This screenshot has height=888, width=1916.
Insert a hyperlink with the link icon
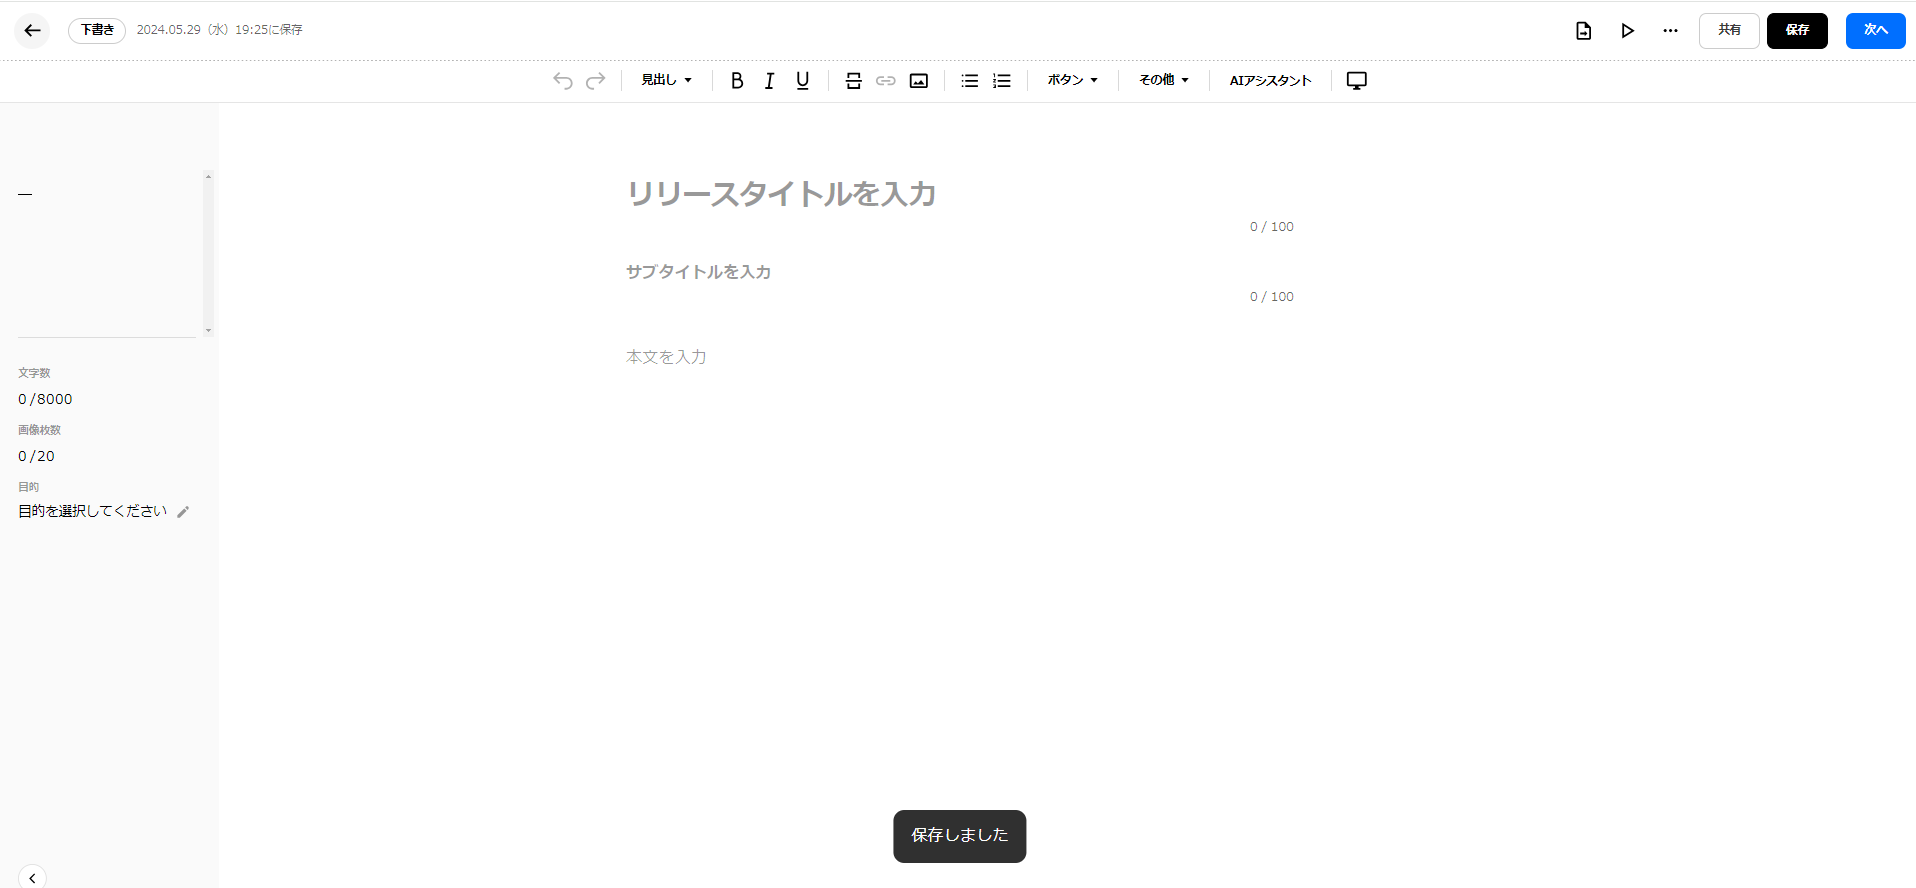tap(886, 81)
